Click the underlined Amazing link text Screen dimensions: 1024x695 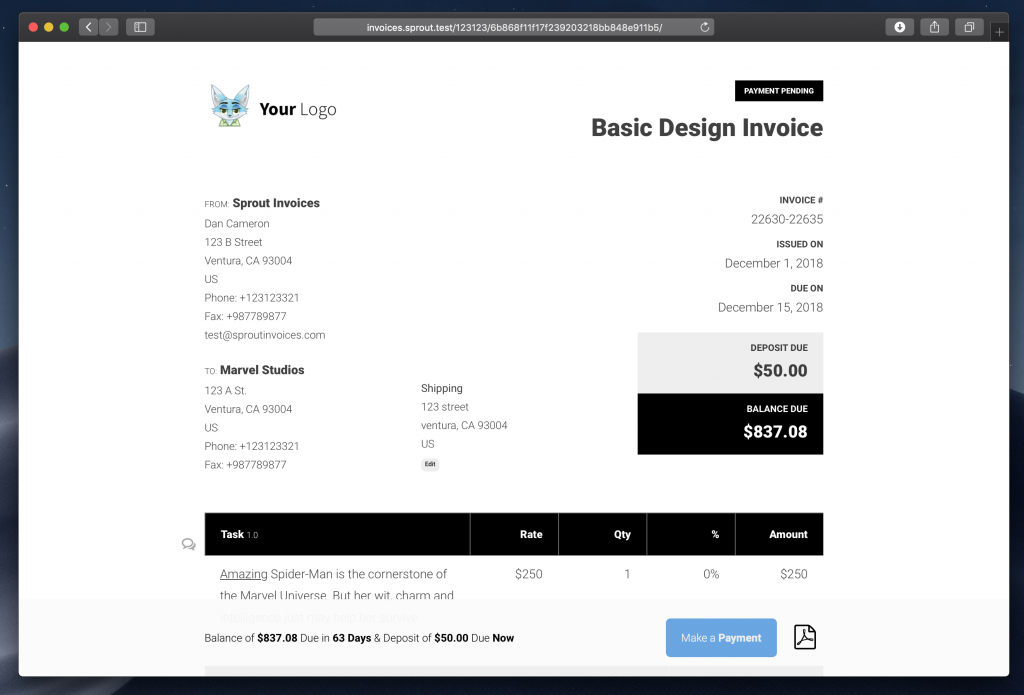244,574
